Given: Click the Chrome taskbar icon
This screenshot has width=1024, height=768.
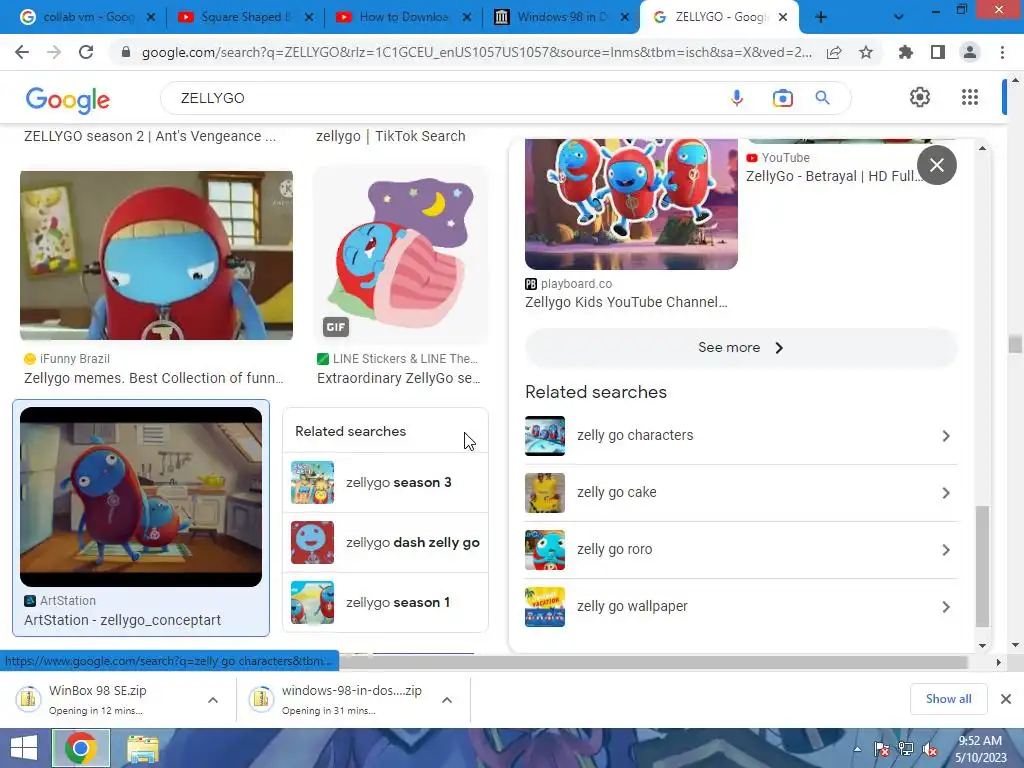Looking at the screenshot, I should (x=81, y=748).
